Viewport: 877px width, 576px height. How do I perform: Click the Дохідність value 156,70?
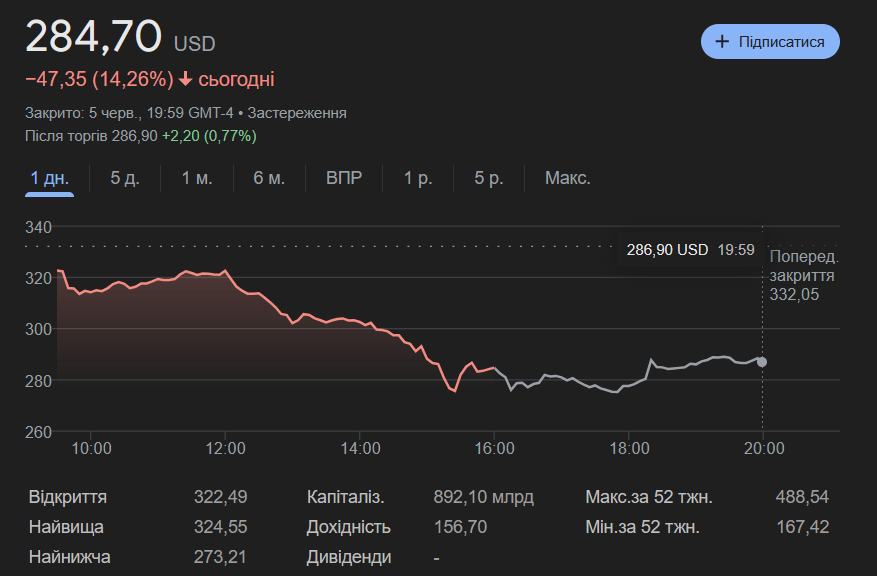[460, 527]
